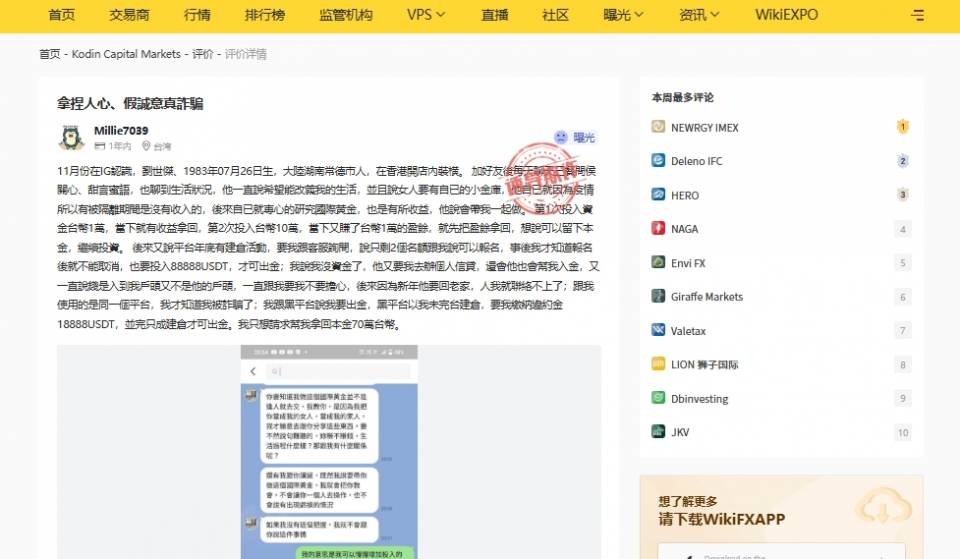Open the 直播 navigation item
The image size is (960, 559).
tap(495, 15)
